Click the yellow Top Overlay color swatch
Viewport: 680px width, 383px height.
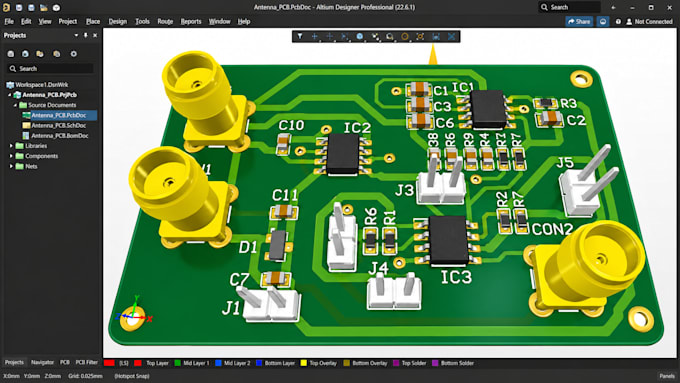point(304,363)
